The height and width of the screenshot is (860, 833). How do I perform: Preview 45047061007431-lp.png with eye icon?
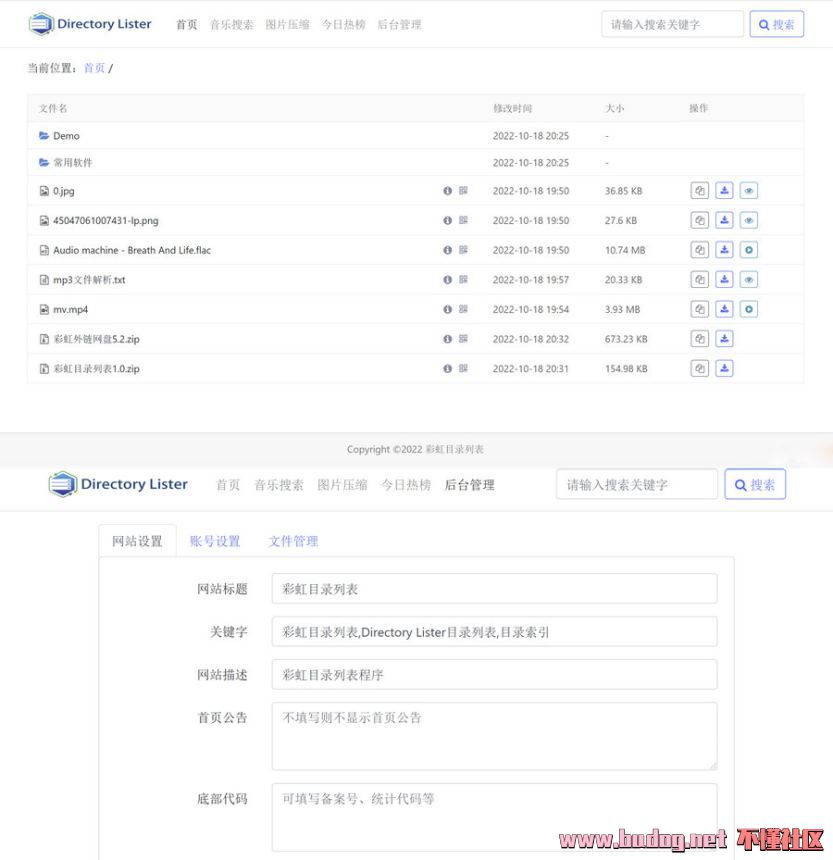click(749, 220)
